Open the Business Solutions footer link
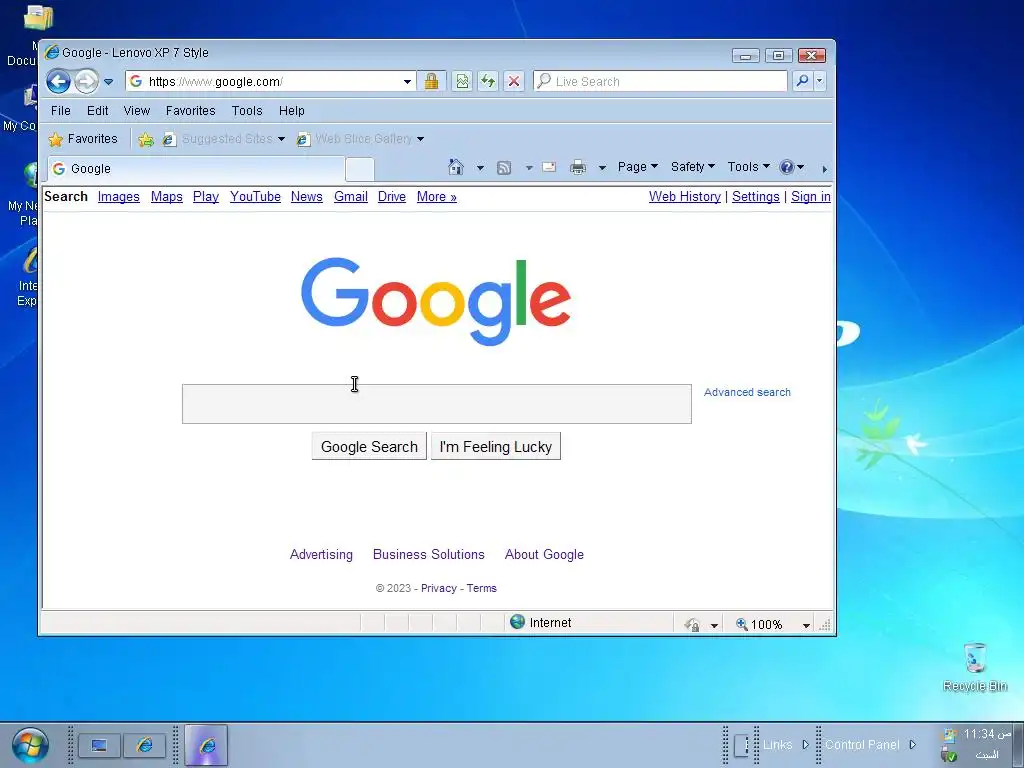This screenshot has width=1024, height=768. [428, 554]
